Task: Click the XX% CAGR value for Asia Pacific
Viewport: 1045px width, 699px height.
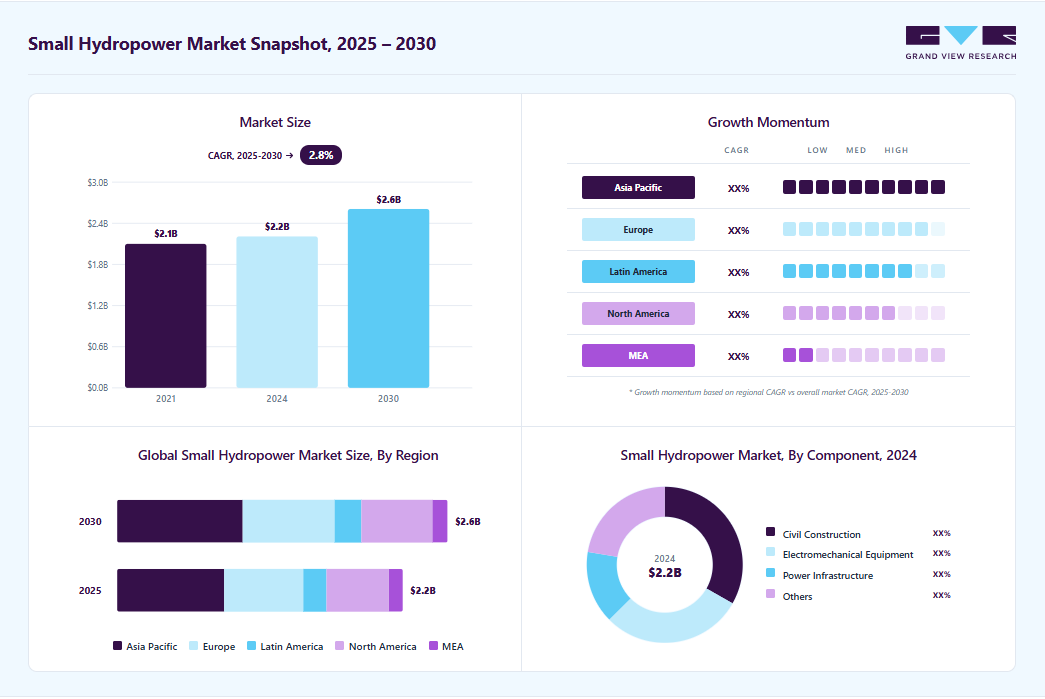Action: (738, 189)
